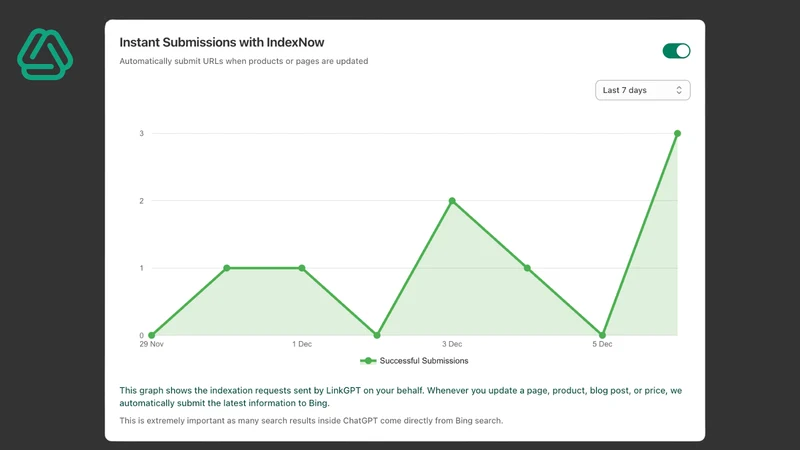Click the y-axis label 3
800x450 pixels.
click(x=142, y=134)
